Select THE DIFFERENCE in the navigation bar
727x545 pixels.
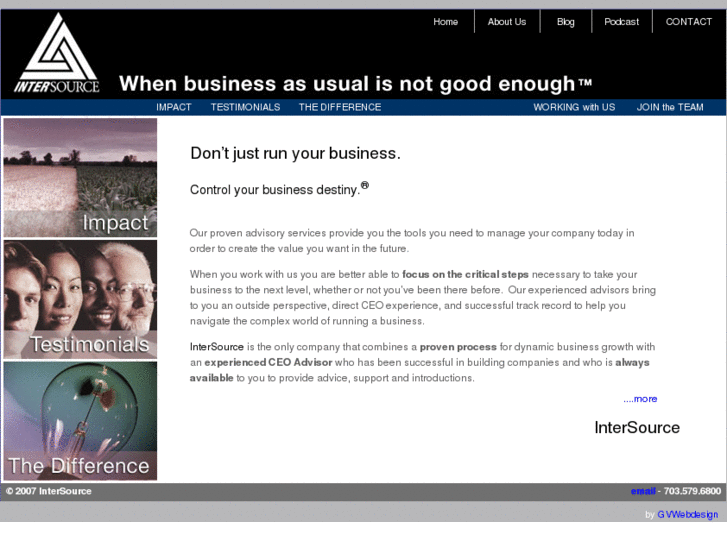(340, 107)
